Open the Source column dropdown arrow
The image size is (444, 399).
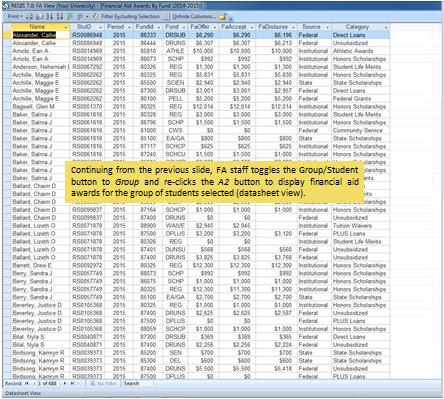coord(327,27)
